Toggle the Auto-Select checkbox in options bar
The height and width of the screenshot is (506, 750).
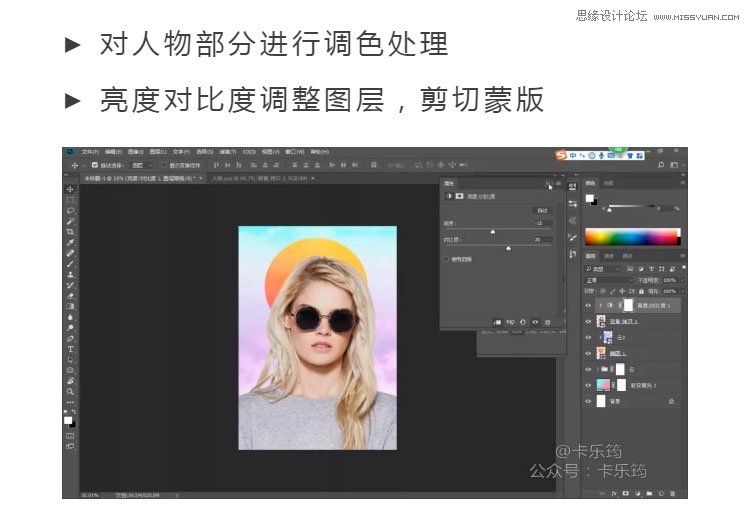tap(95, 165)
